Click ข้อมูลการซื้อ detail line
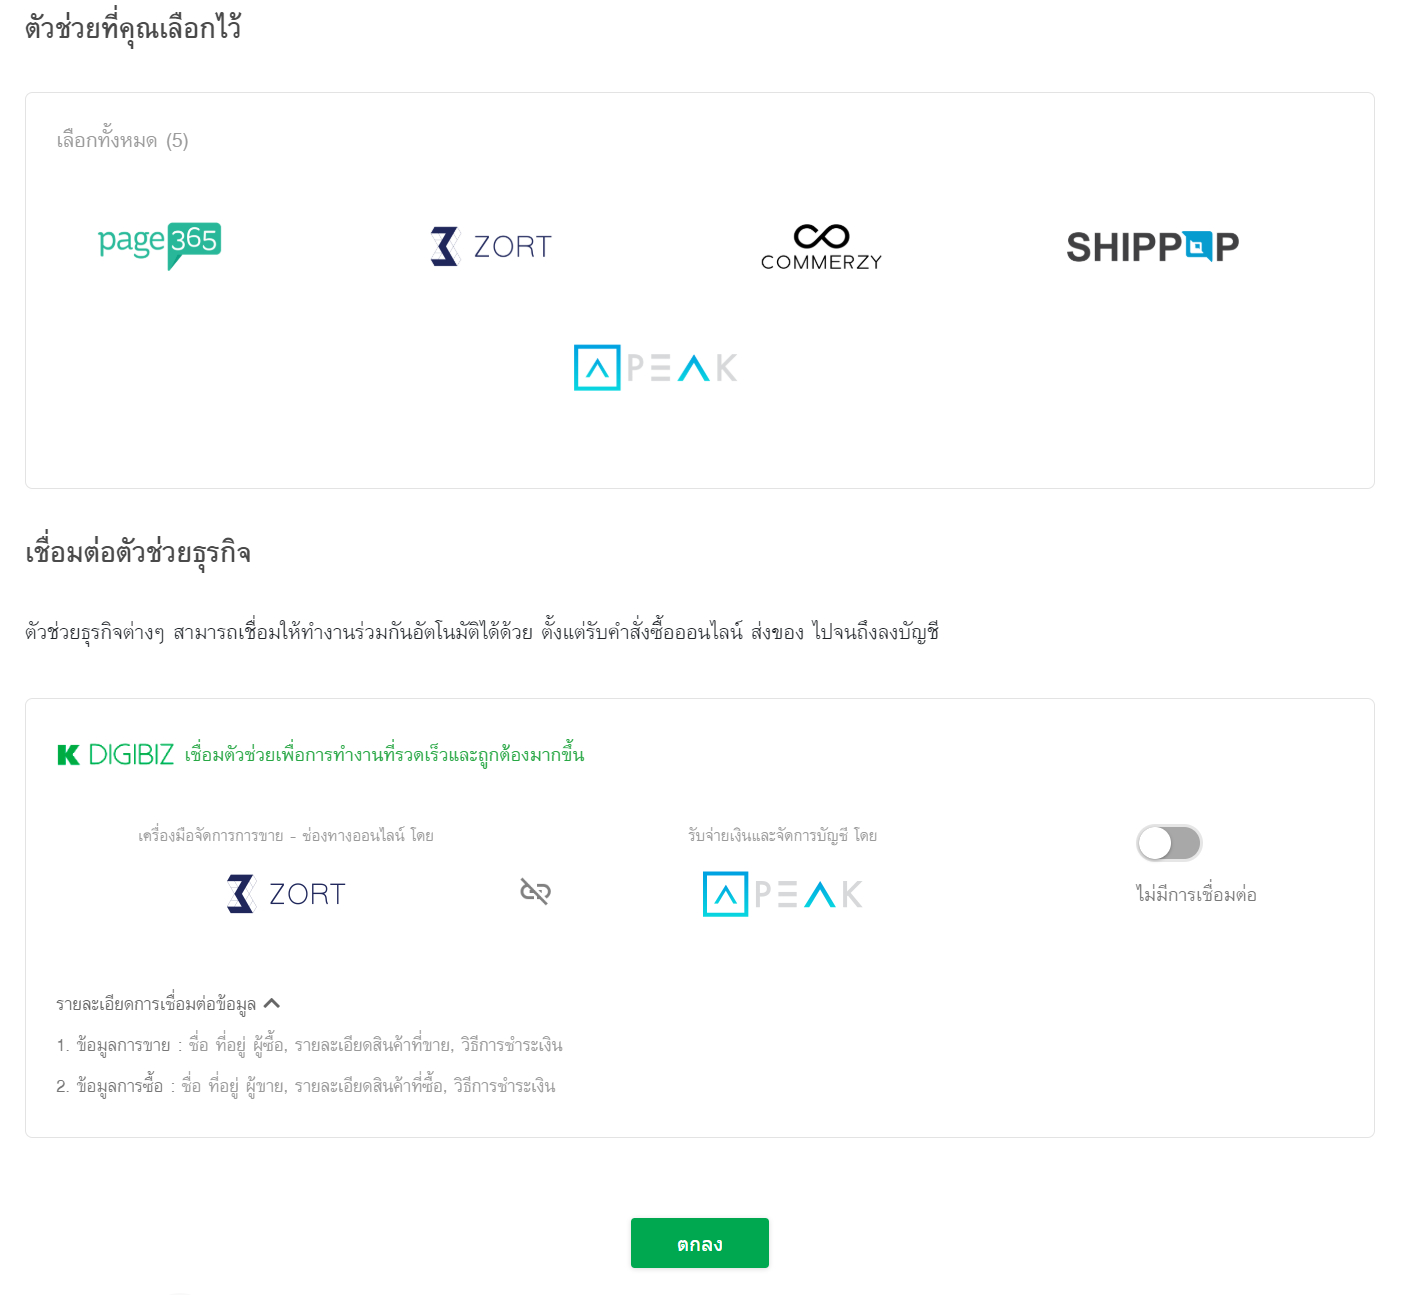The image size is (1420, 1295). point(306,1086)
